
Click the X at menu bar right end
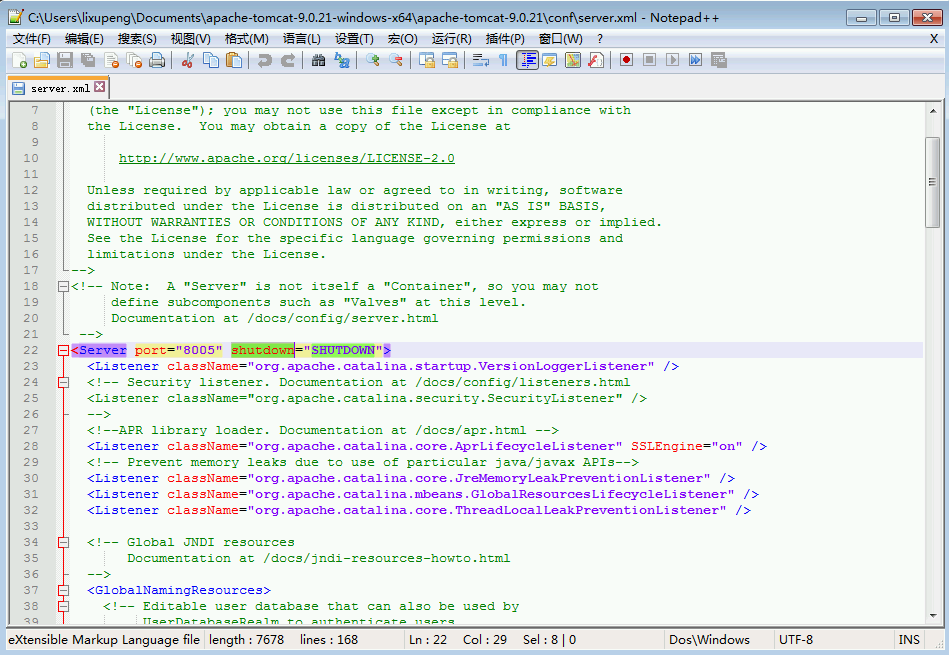coord(934,39)
